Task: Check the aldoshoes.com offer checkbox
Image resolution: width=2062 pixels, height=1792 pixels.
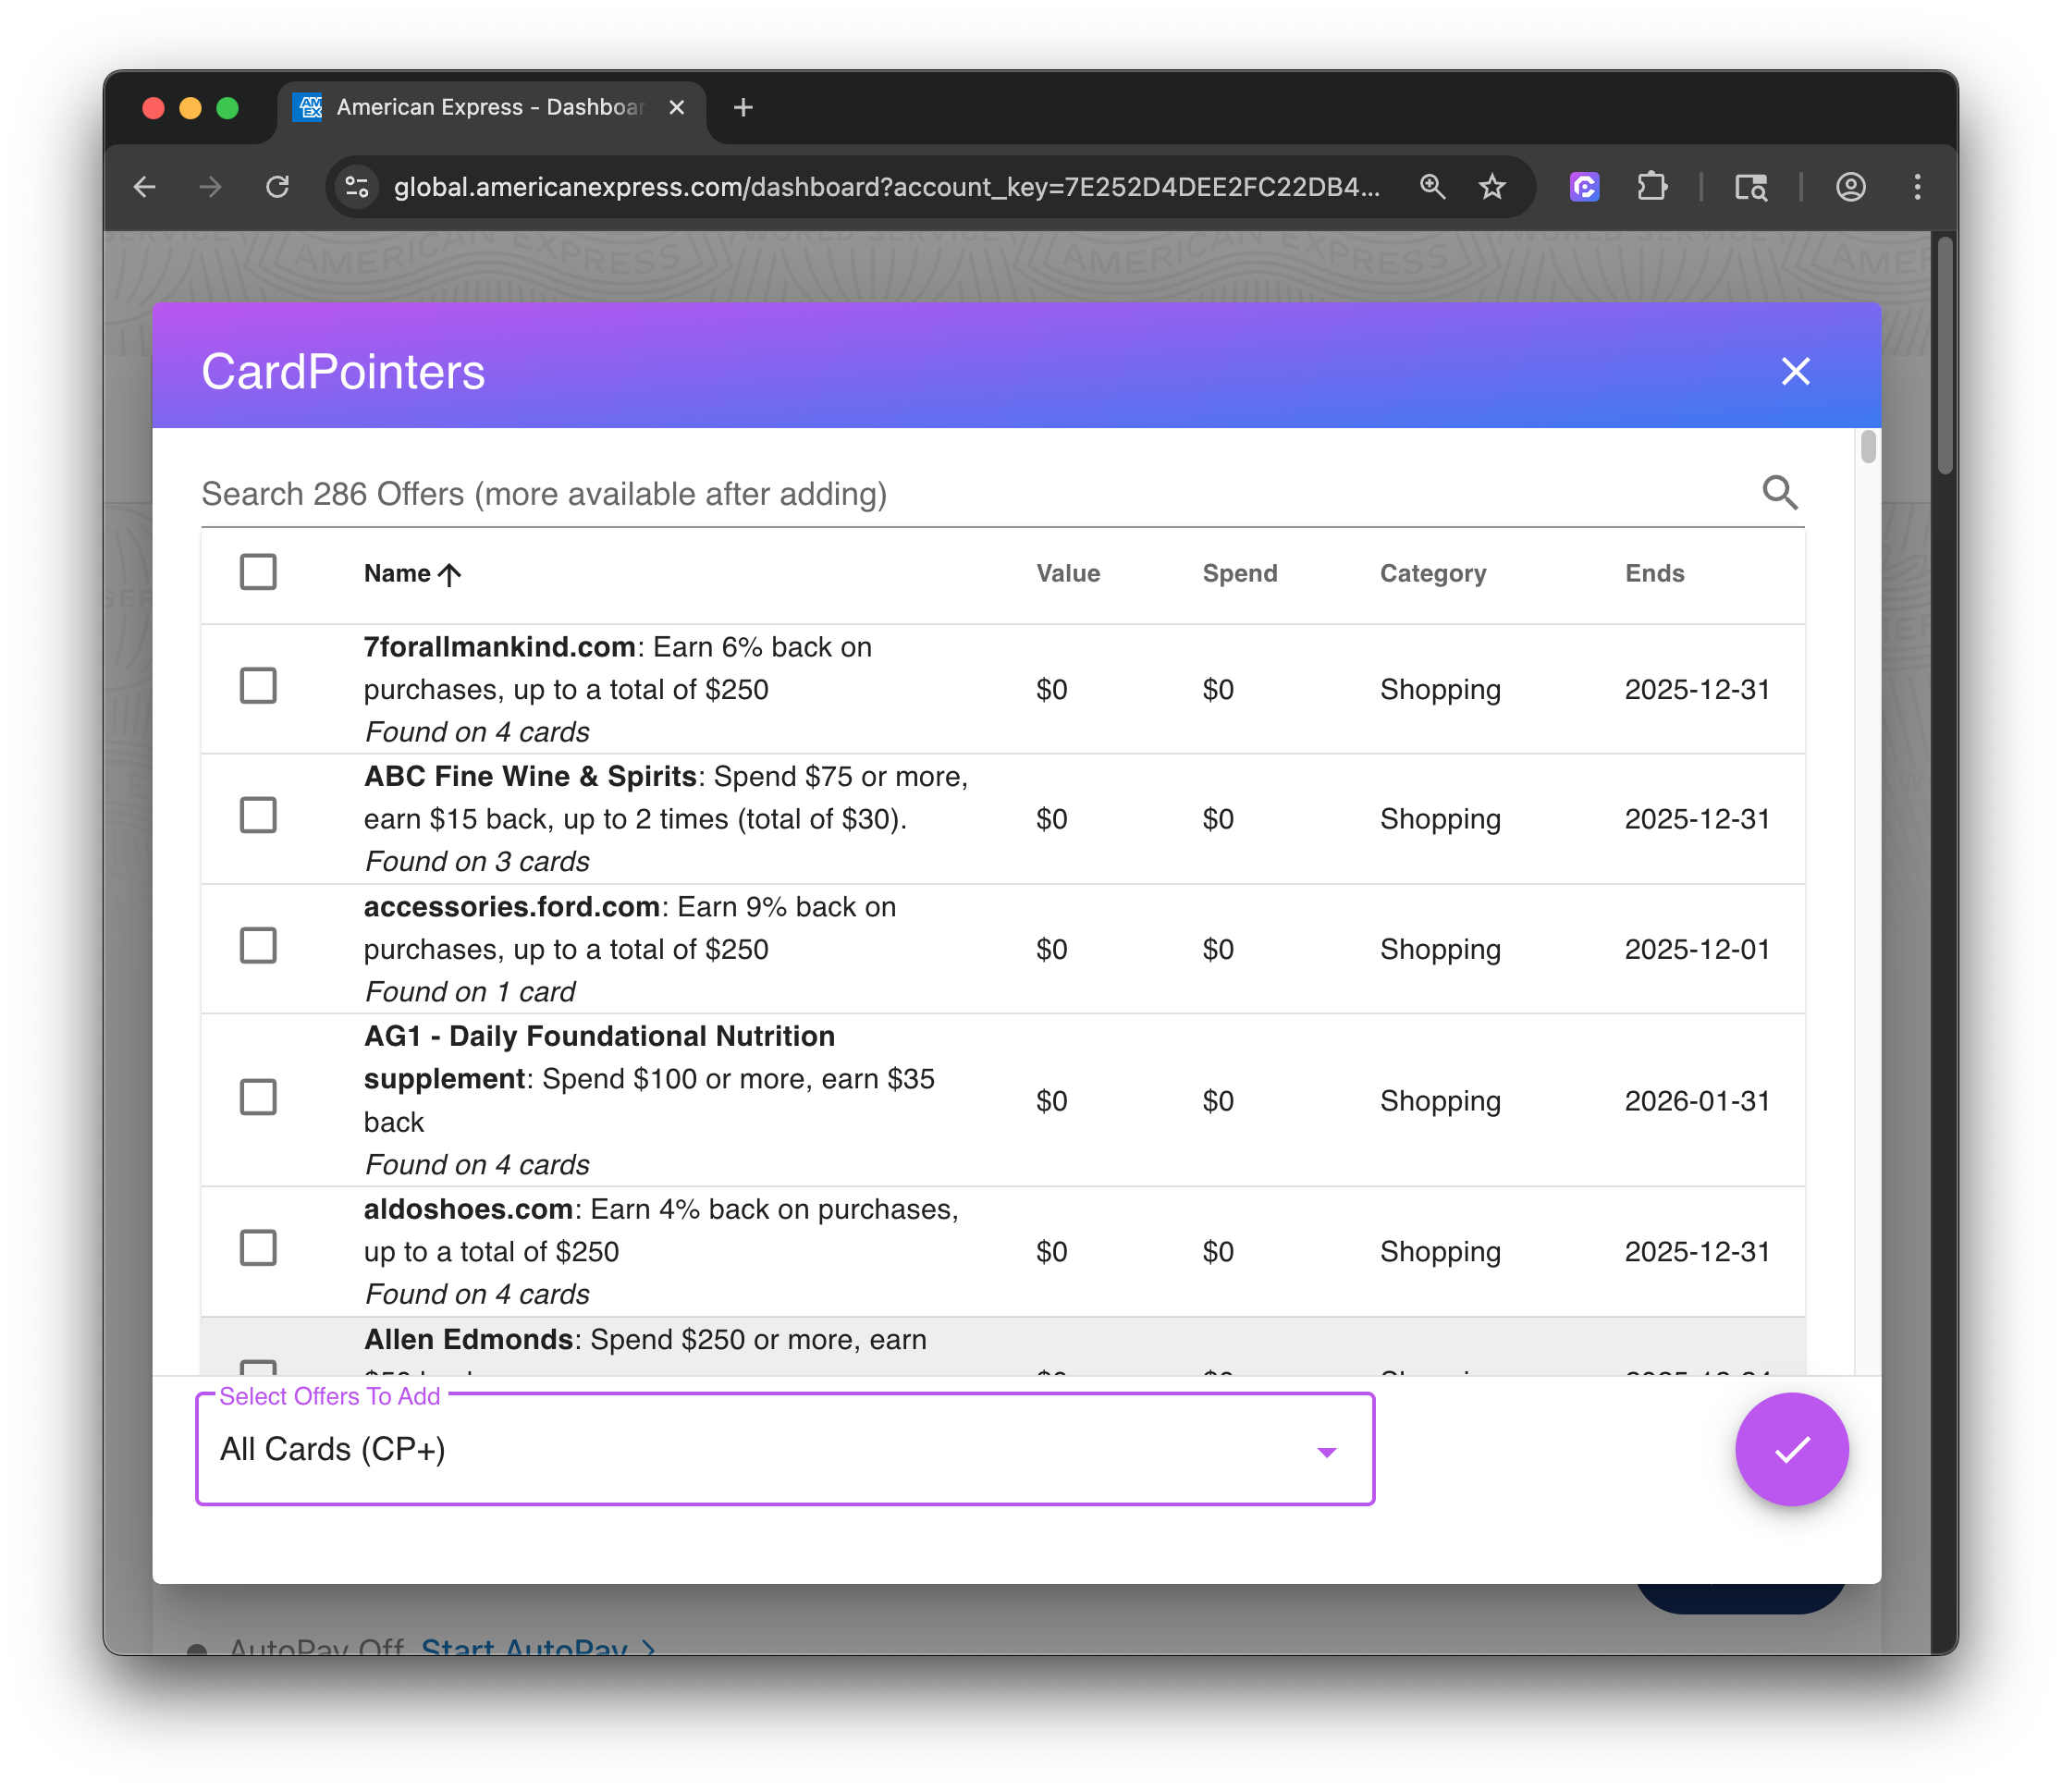Action: 258,1248
